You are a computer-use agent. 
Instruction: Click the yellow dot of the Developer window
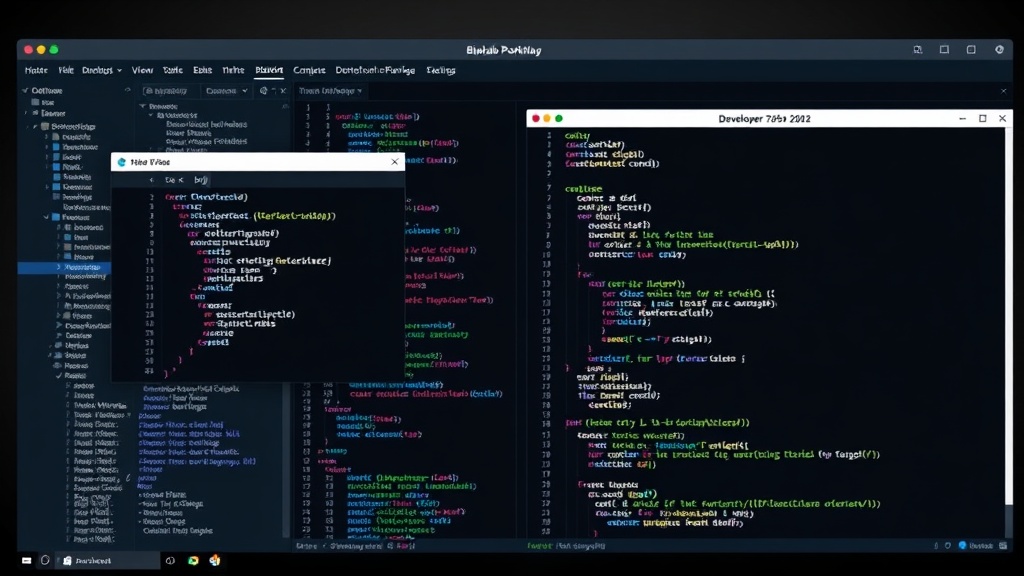click(x=547, y=118)
